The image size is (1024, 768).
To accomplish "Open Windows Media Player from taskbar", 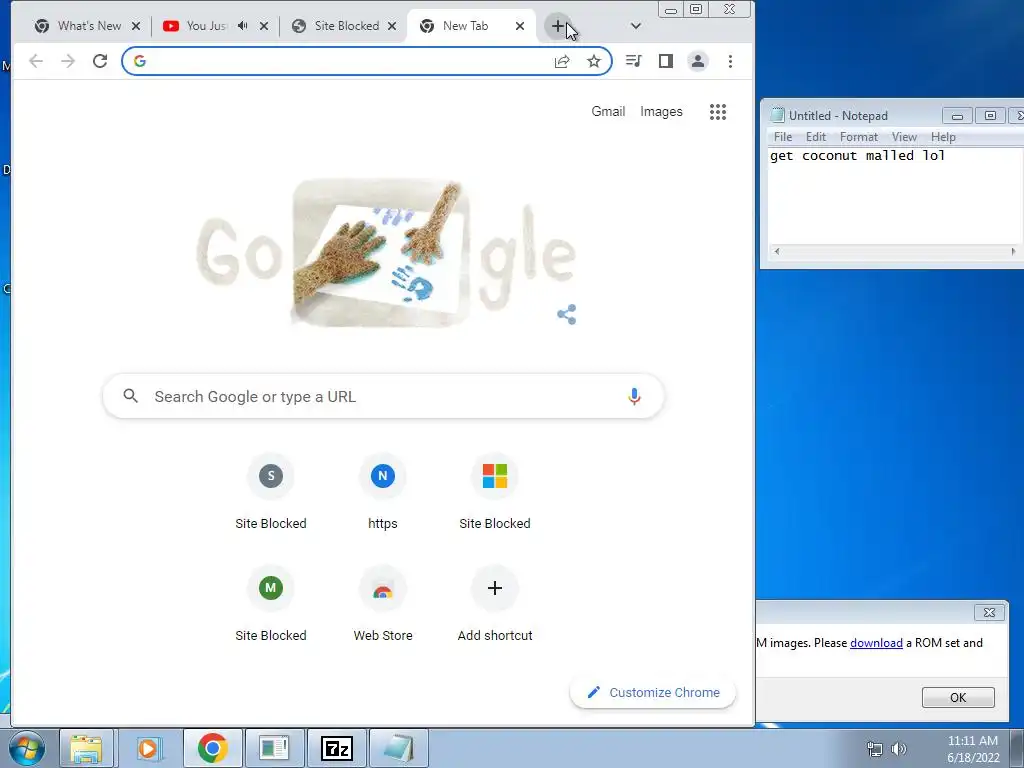I will (148, 748).
